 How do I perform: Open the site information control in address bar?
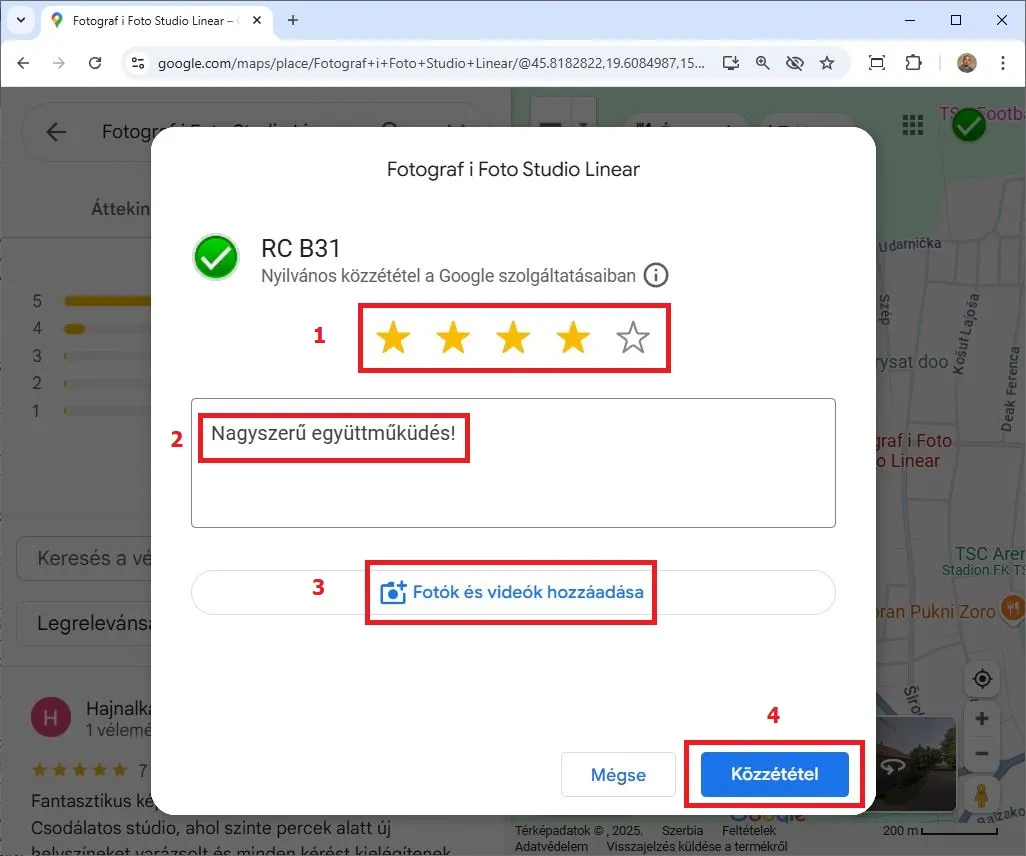point(138,63)
